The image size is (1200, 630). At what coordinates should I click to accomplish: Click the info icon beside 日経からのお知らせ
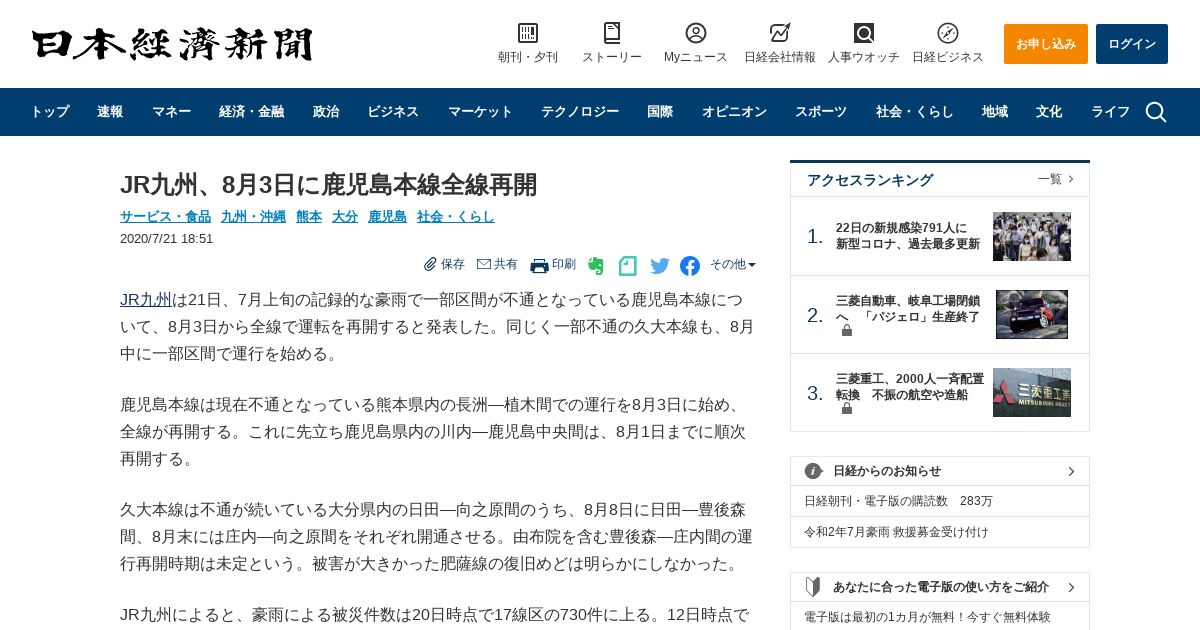coord(814,471)
